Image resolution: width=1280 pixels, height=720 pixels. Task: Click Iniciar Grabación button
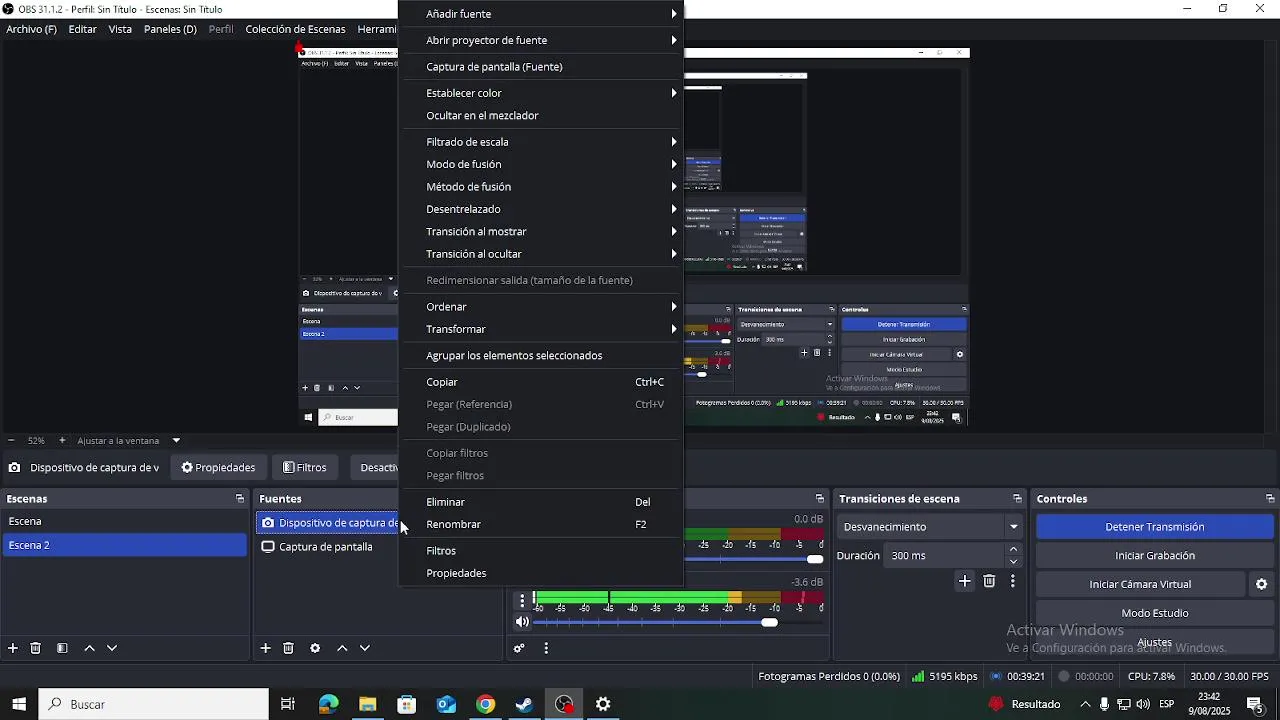[1154, 556]
